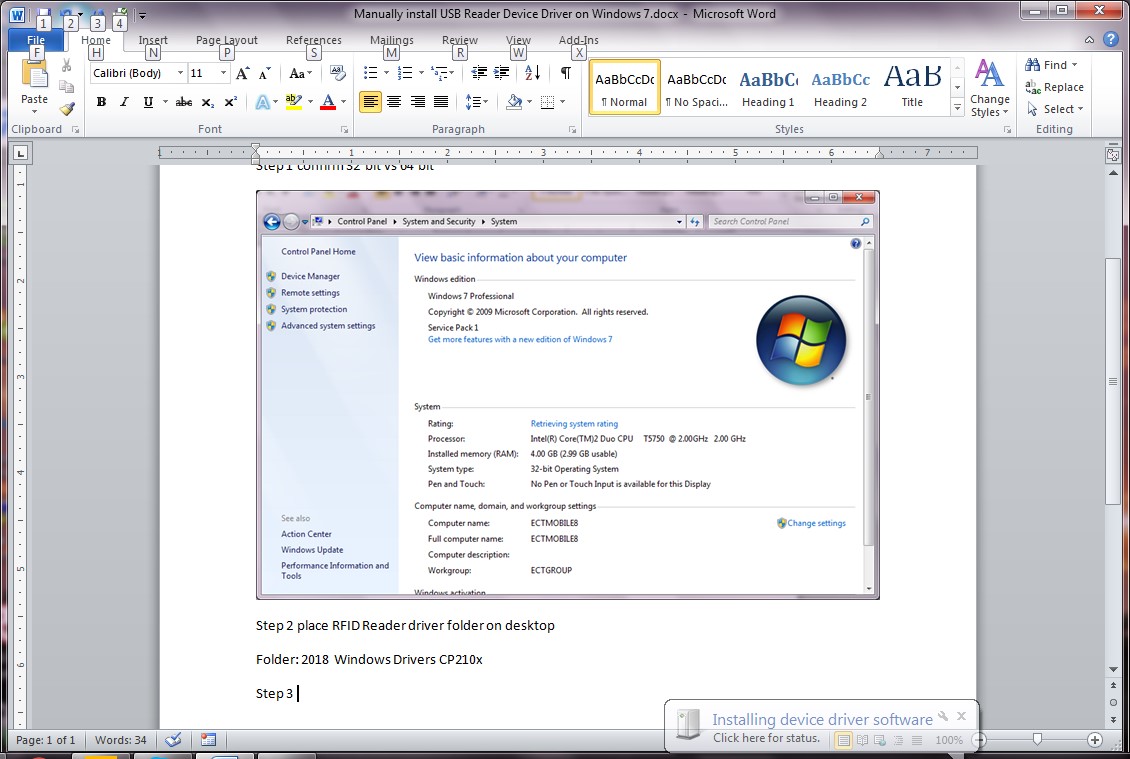
Task: Toggle Bold formatting
Action: pyautogui.click(x=101, y=102)
